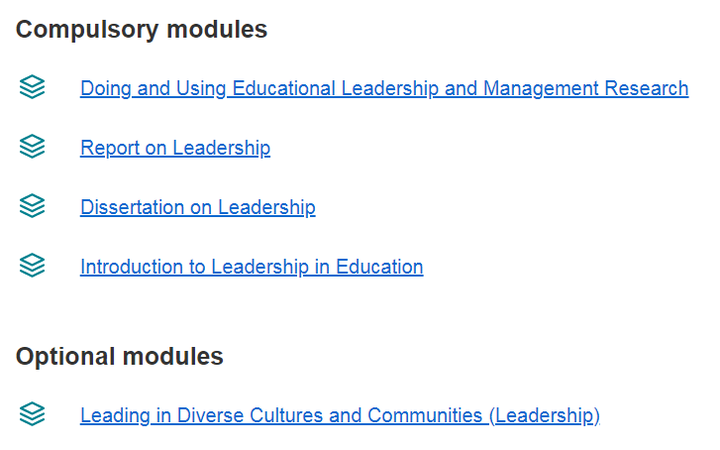Visit Leading in Diverse Cultures and Communities link
The height and width of the screenshot is (450, 720).
click(x=340, y=416)
